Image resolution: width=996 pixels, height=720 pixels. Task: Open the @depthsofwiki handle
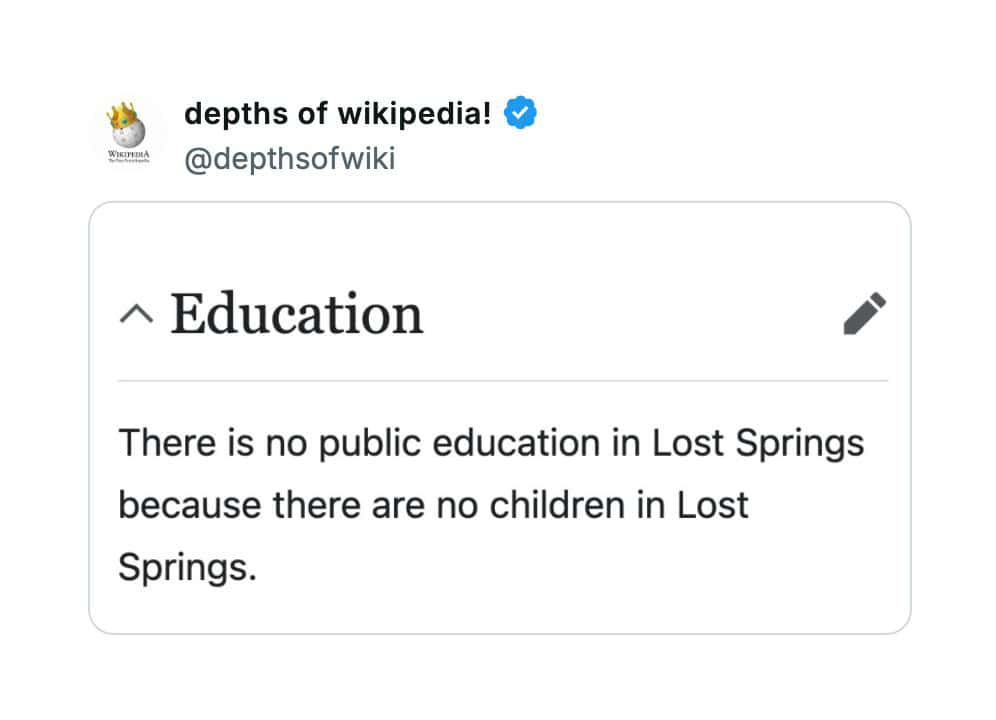(x=290, y=159)
